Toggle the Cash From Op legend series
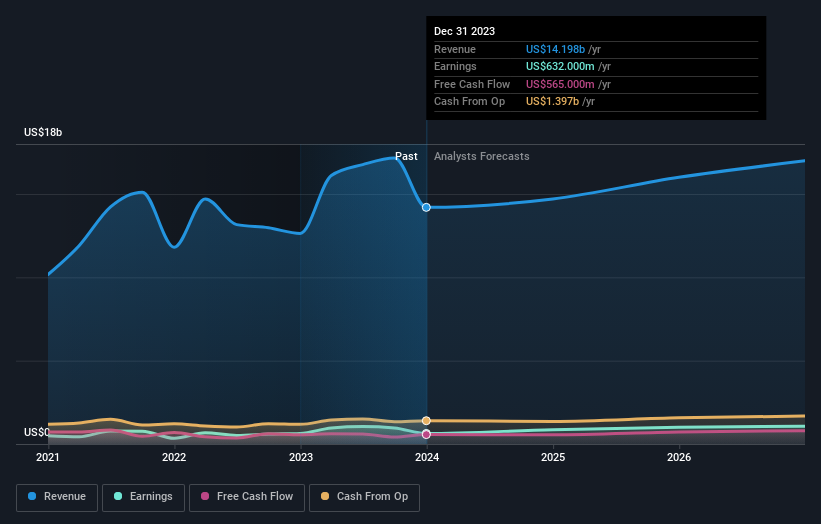Image resolution: width=821 pixels, height=524 pixels. 364,497
